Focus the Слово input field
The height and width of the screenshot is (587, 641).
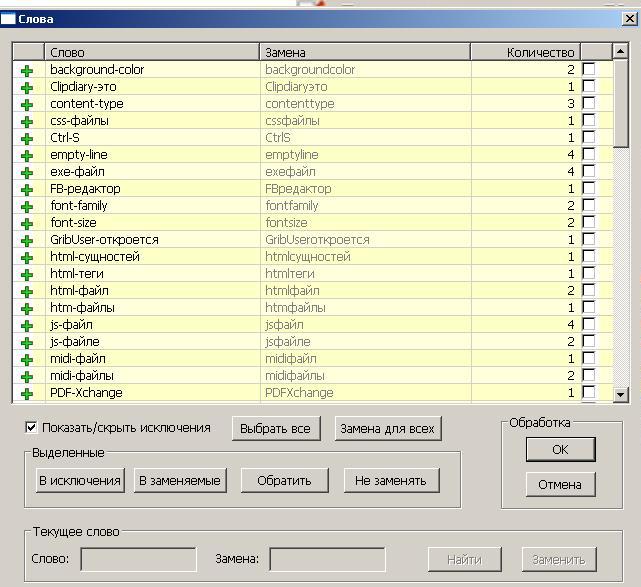pos(139,559)
